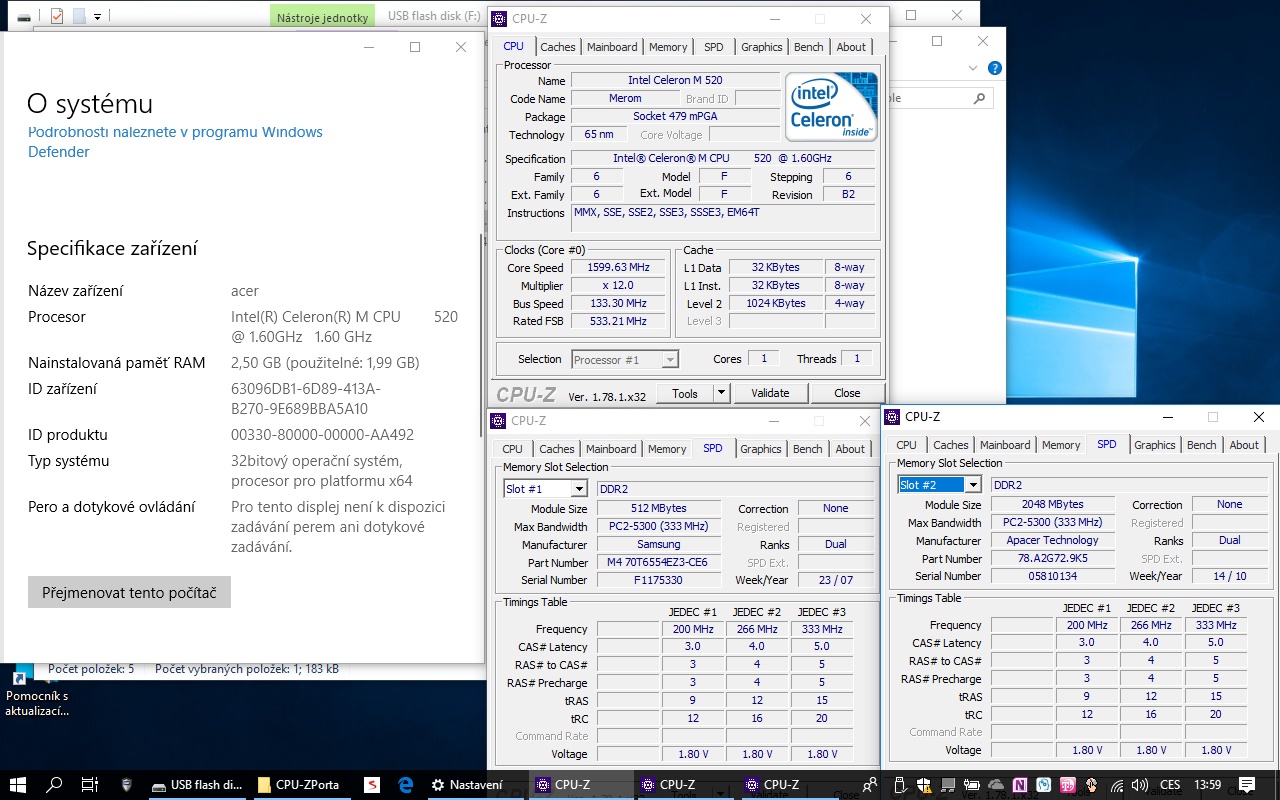
Task: Click the 1024 KBytes Level 2 cache value
Action: click(775, 303)
